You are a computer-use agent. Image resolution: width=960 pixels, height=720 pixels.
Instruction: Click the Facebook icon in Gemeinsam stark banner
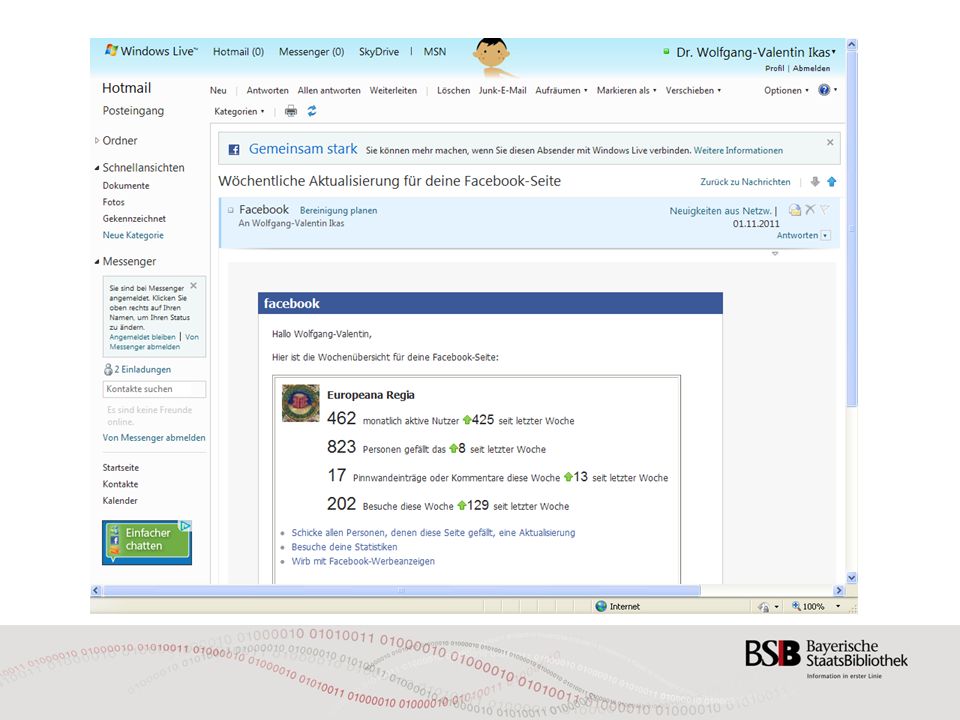234,149
